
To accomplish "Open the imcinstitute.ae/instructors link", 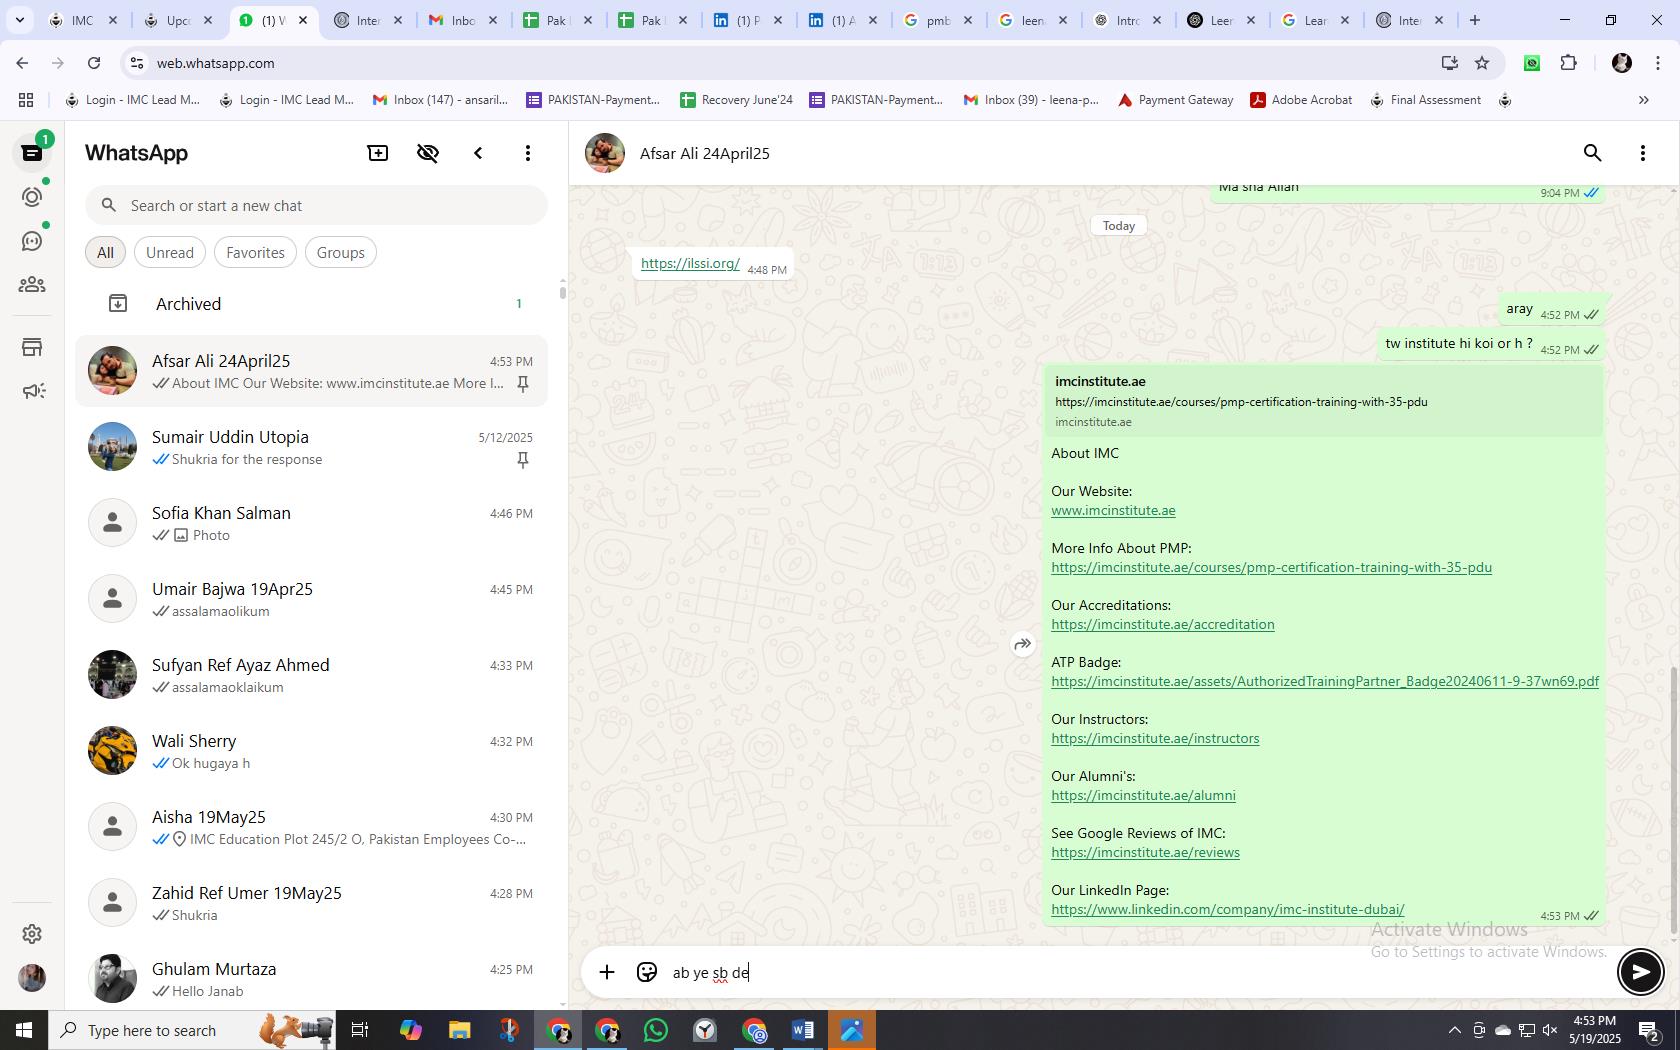I will pyautogui.click(x=1155, y=738).
